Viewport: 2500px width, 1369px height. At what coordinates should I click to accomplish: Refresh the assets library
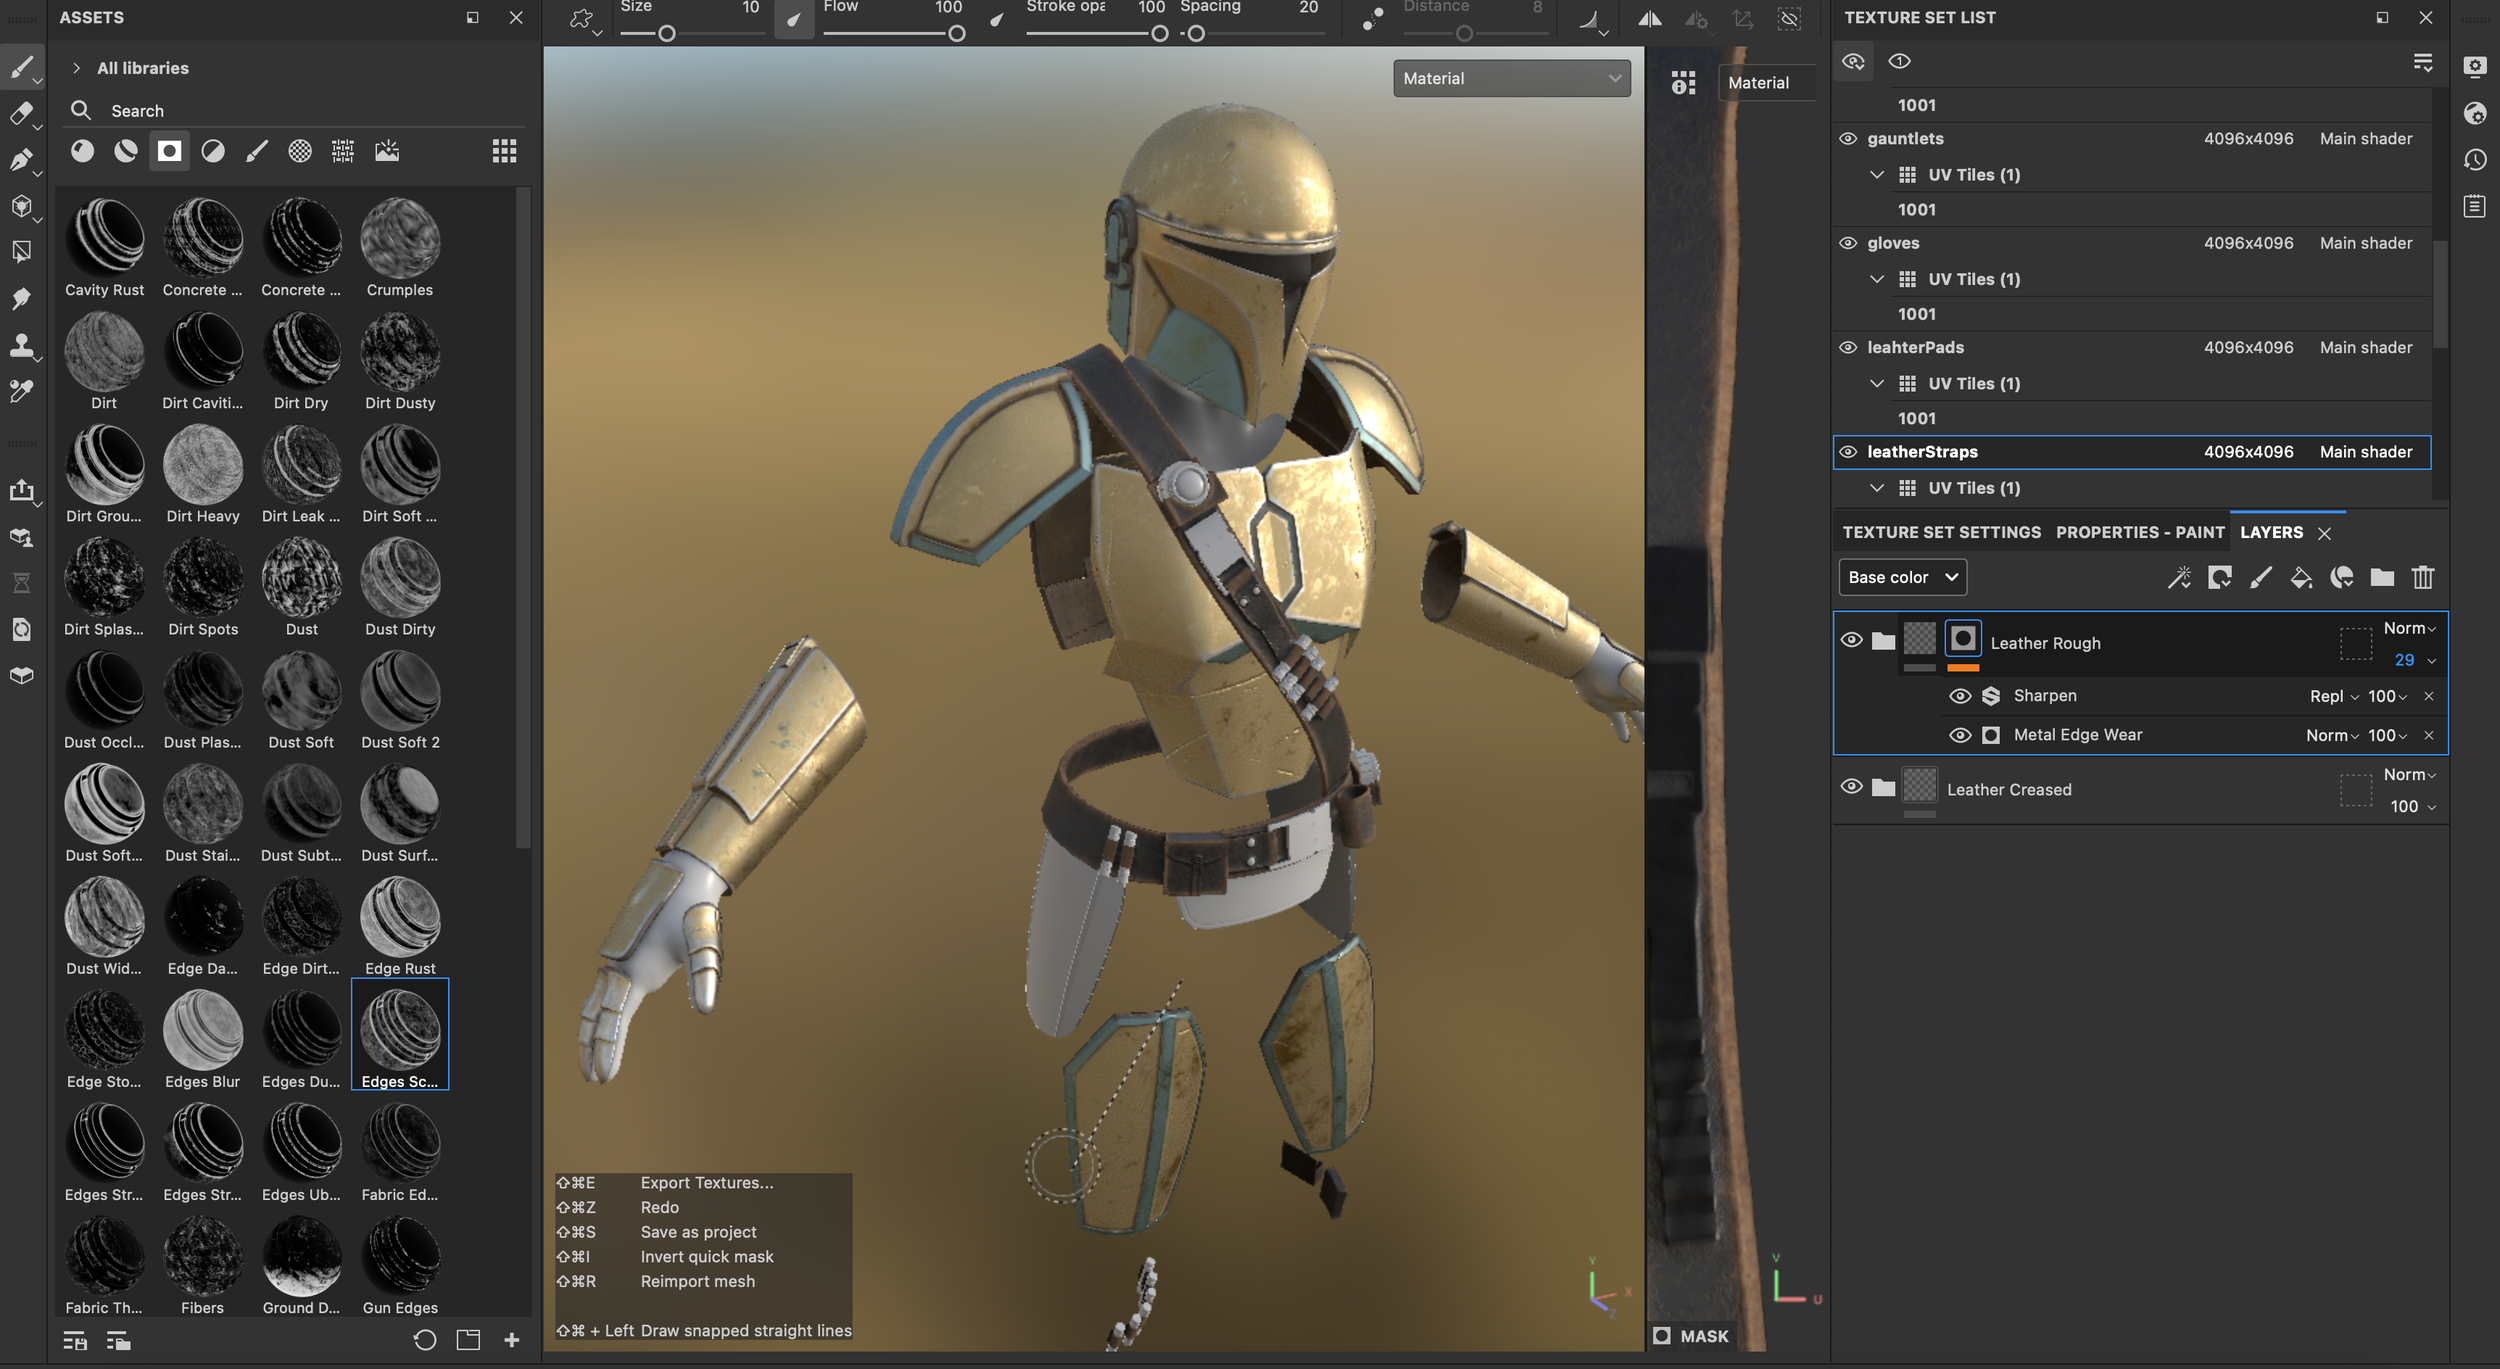pyautogui.click(x=425, y=1340)
